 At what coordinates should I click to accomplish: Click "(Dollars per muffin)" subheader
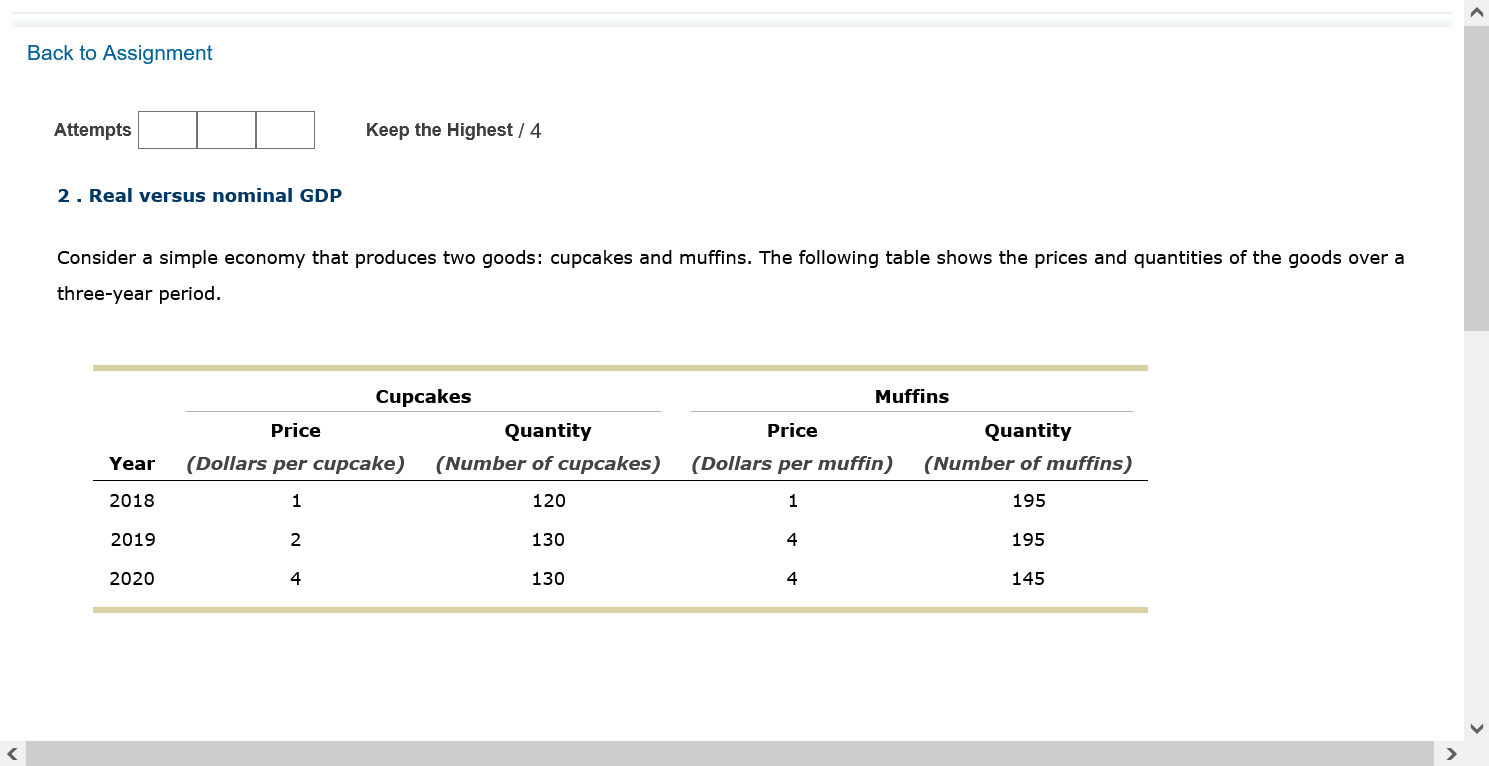[x=792, y=464]
